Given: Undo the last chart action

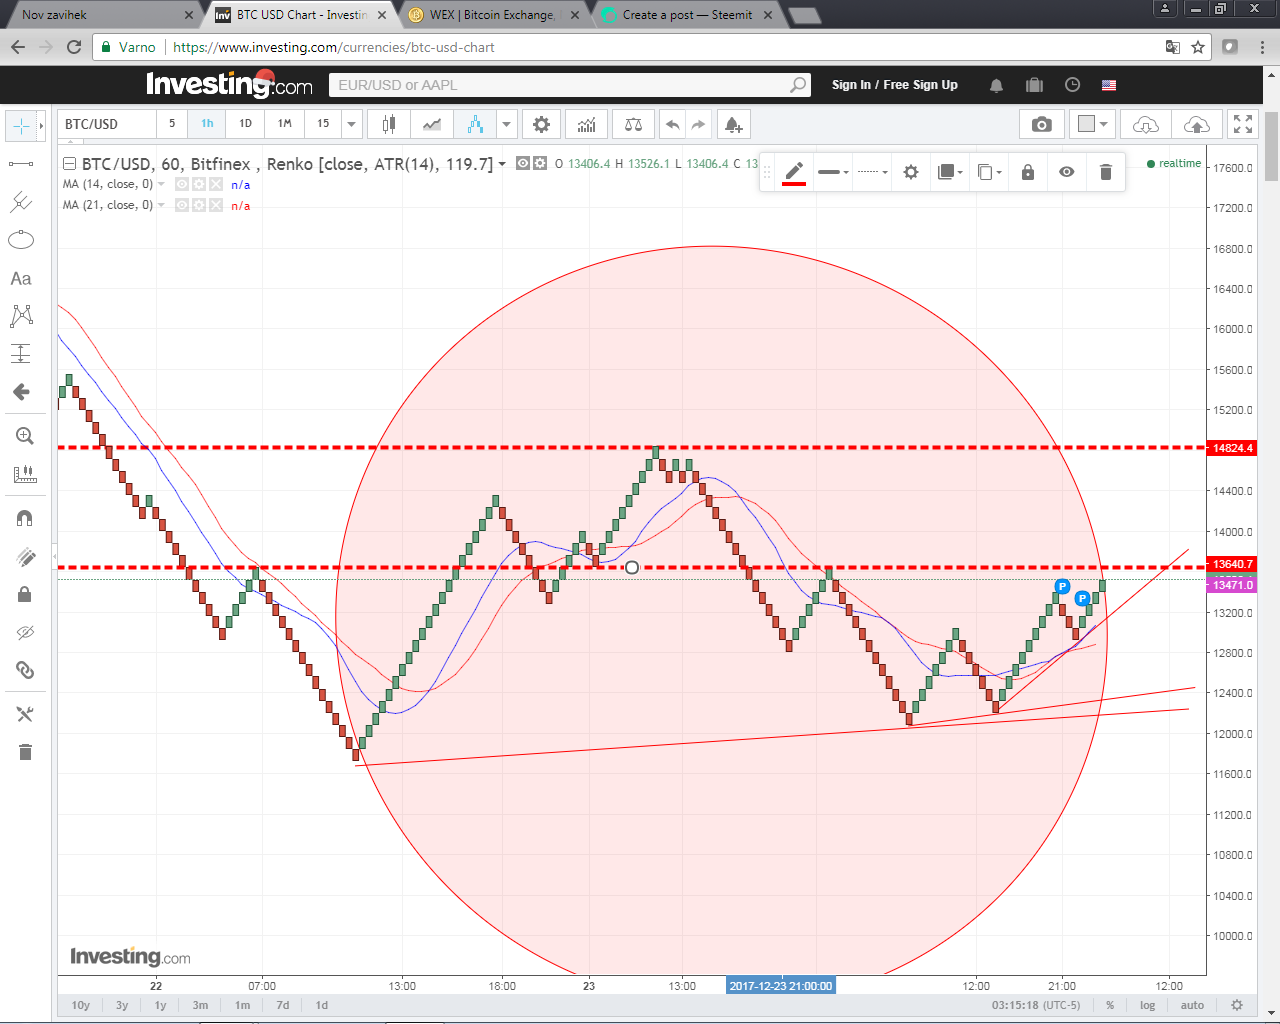Looking at the screenshot, I should (673, 124).
